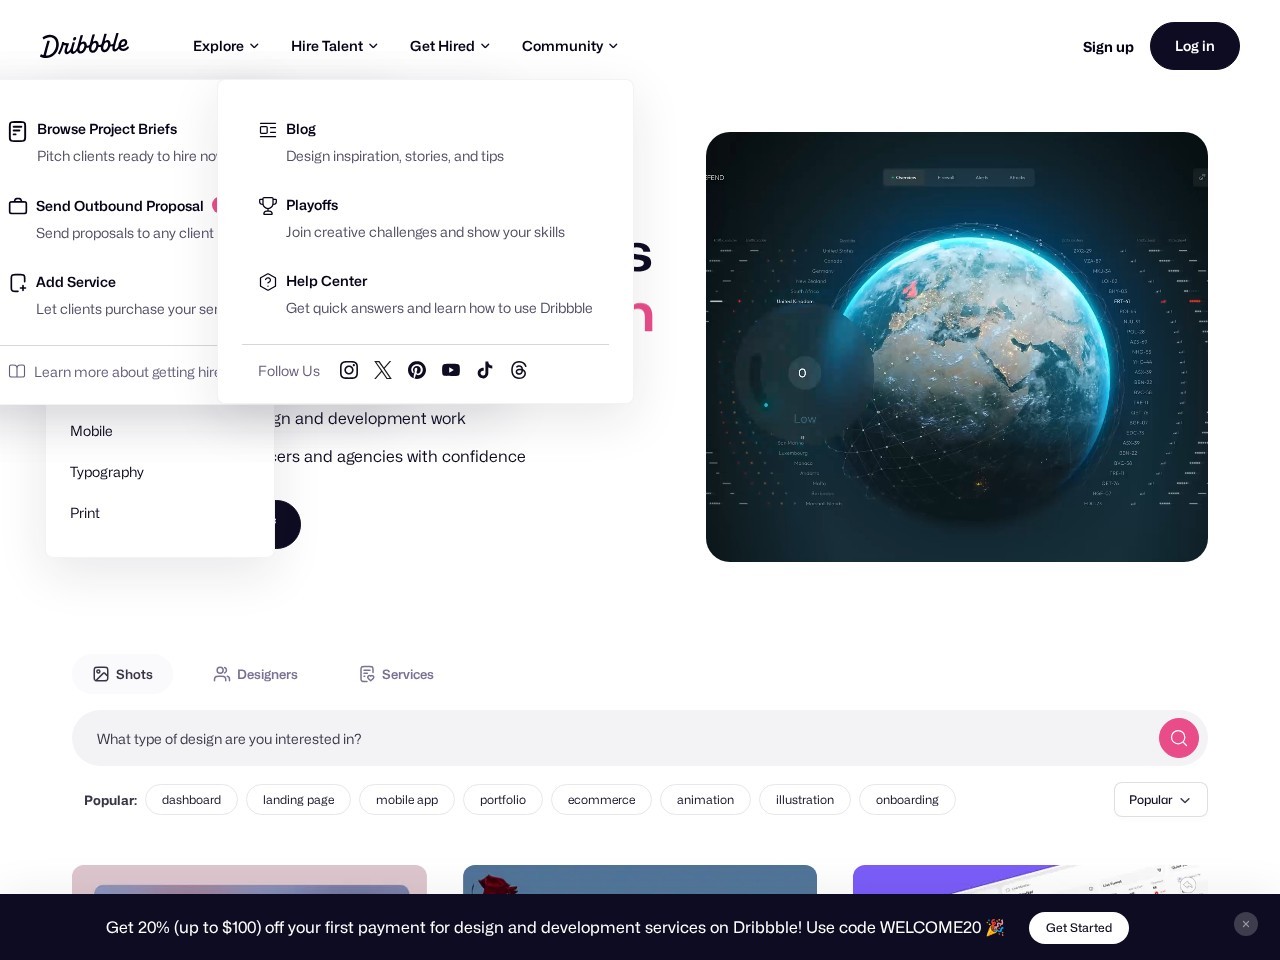
Task: Click the Blog newspaper icon
Action: point(268,129)
